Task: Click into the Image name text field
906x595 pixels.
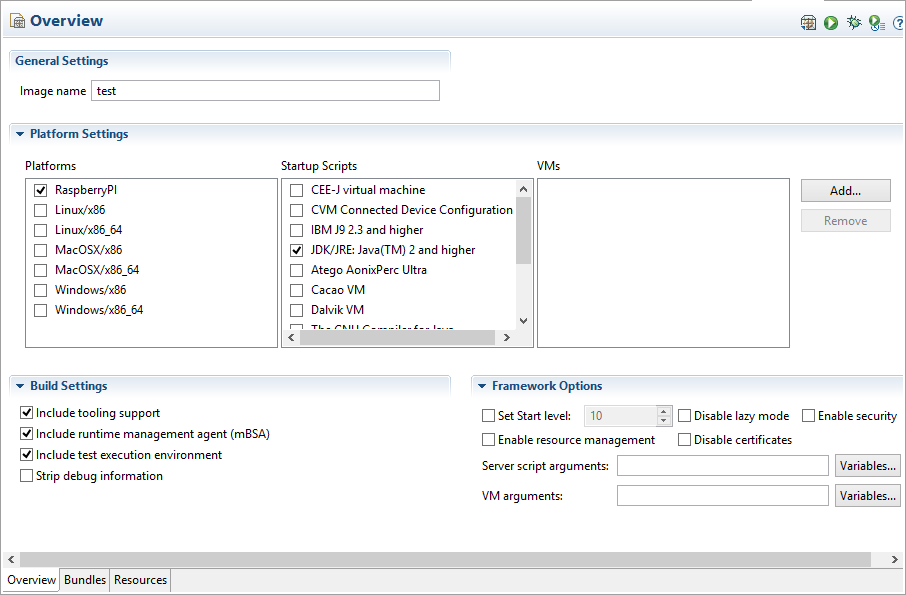Action: tap(265, 91)
